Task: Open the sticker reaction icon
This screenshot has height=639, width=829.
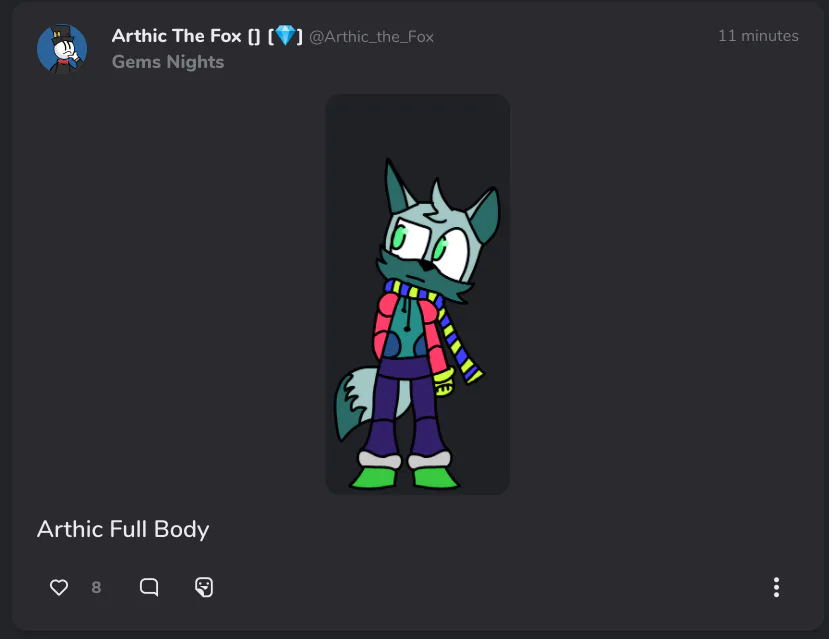Action: point(204,587)
